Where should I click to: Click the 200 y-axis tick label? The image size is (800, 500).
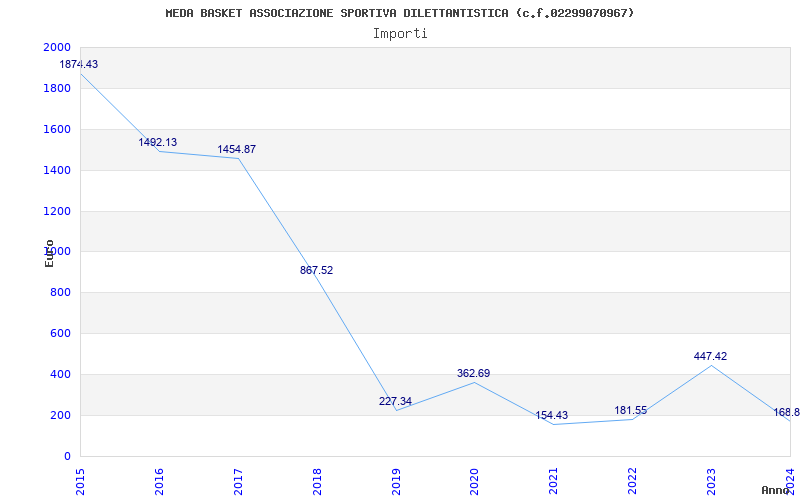click(60, 415)
